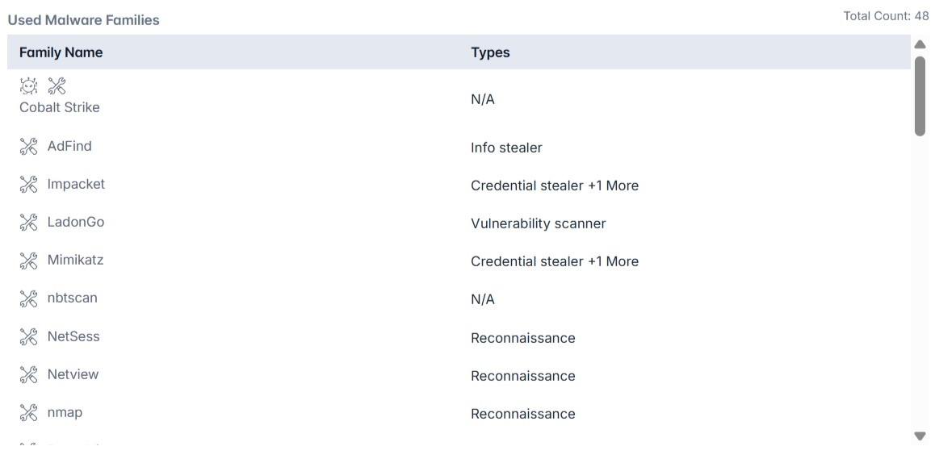Click the tool icon next to nmap
The width and height of the screenshot is (936, 463).
pos(28,413)
